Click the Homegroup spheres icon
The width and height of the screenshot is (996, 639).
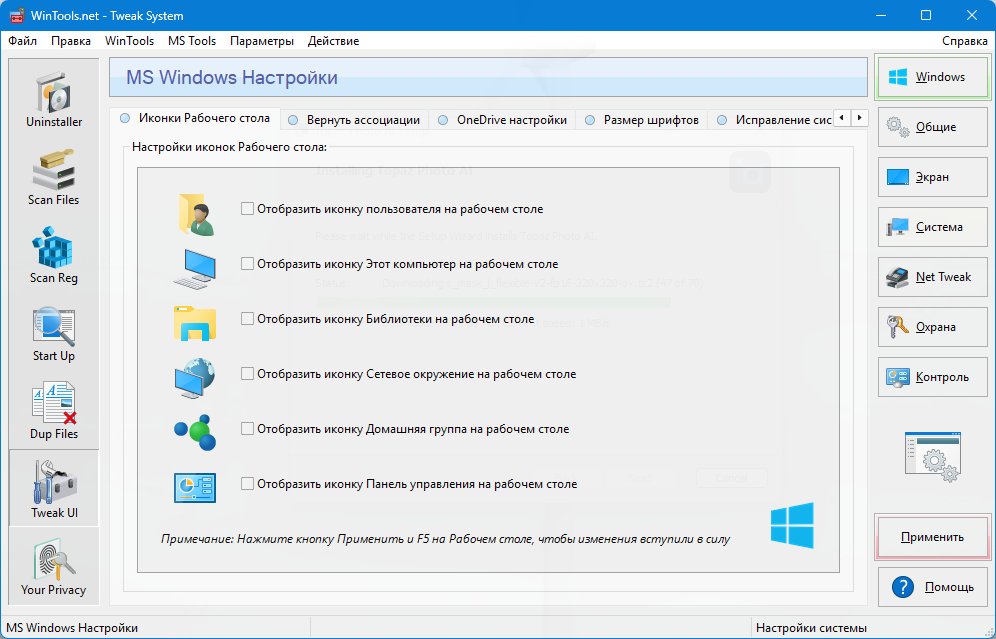pos(195,433)
